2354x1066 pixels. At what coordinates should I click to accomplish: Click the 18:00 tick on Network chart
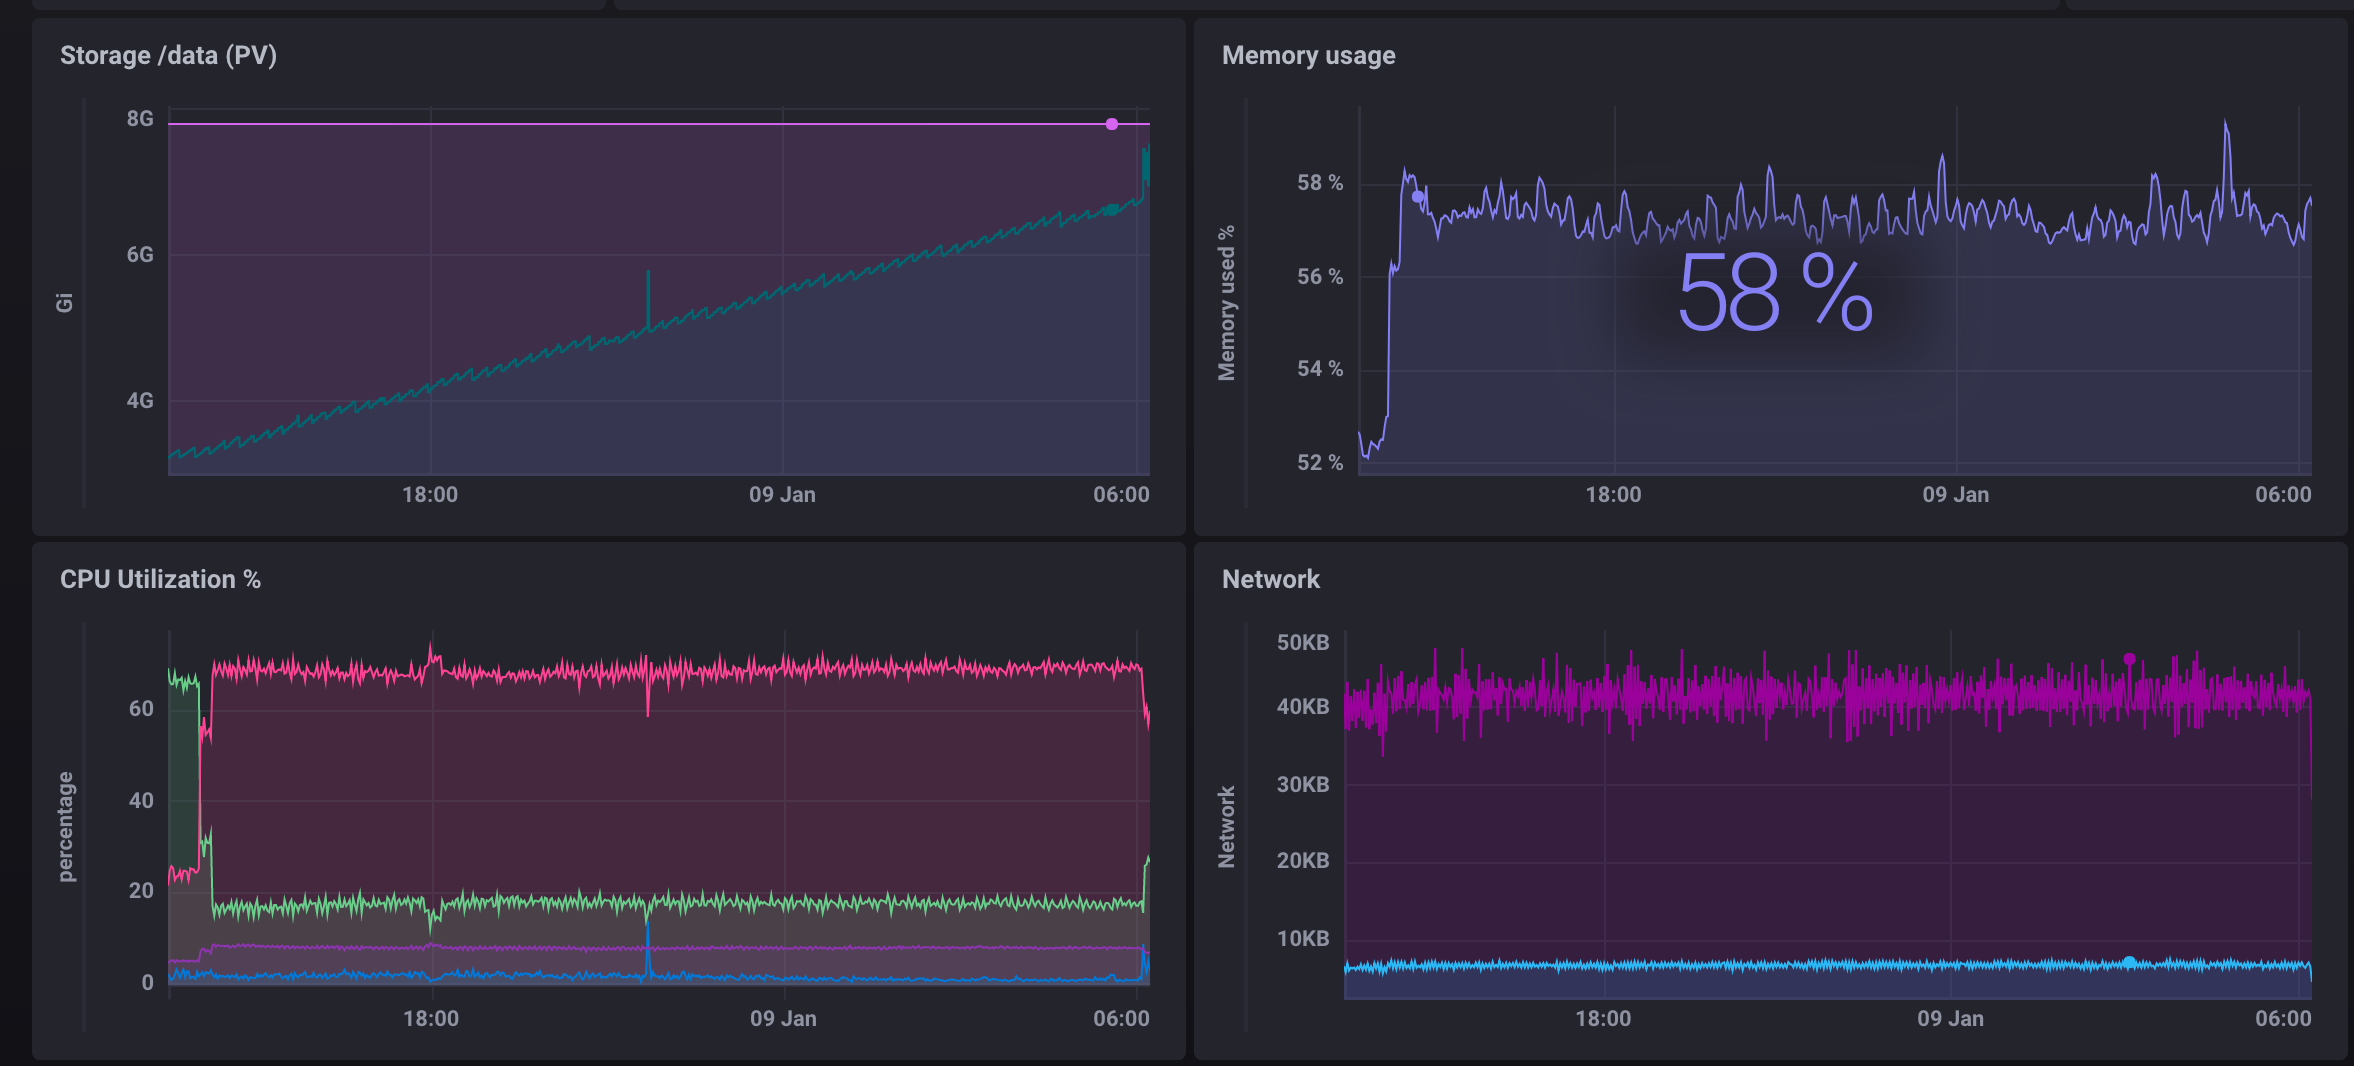[x=1603, y=1019]
